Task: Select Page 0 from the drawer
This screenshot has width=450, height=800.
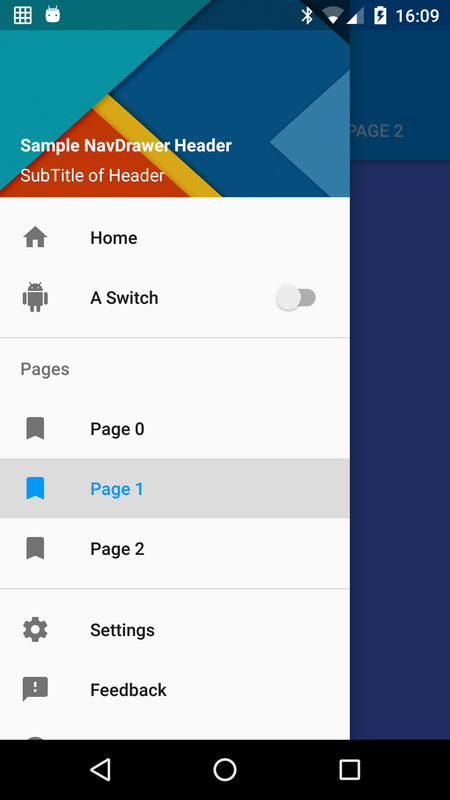Action: pyautogui.click(x=175, y=429)
